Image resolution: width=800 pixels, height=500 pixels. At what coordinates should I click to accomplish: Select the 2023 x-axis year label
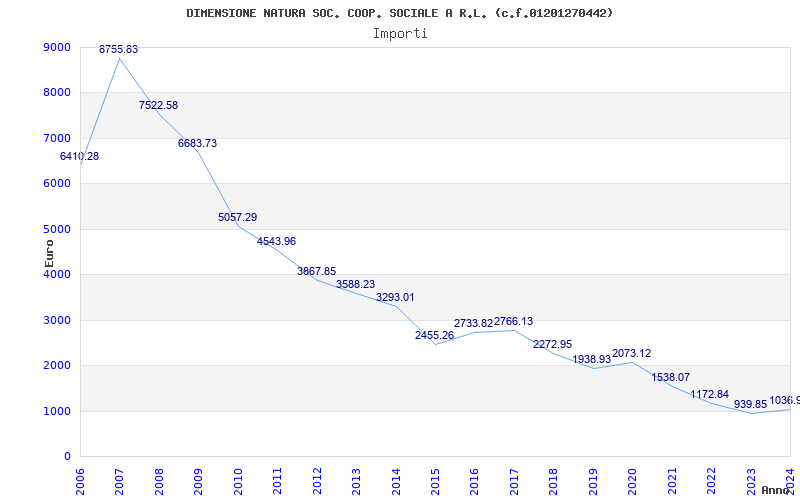point(751,481)
